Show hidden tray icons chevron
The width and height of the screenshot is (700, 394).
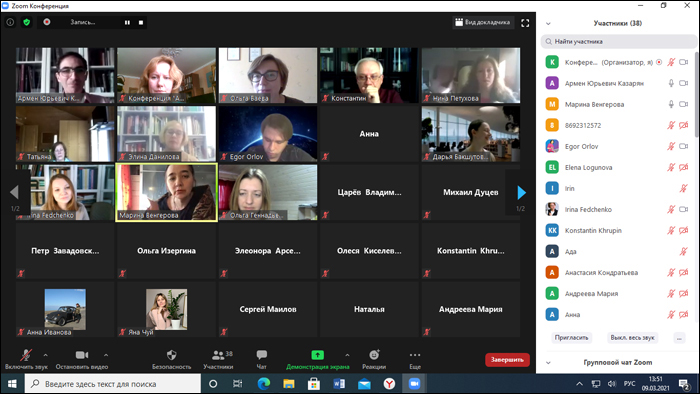point(579,384)
